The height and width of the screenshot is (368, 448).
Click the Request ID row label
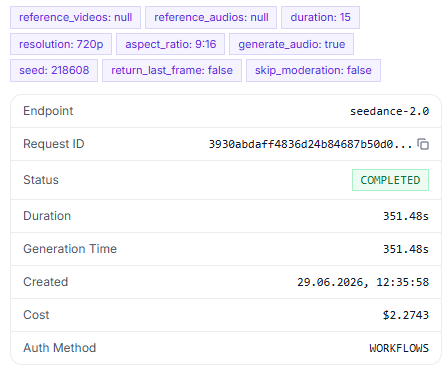coord(54,144)
